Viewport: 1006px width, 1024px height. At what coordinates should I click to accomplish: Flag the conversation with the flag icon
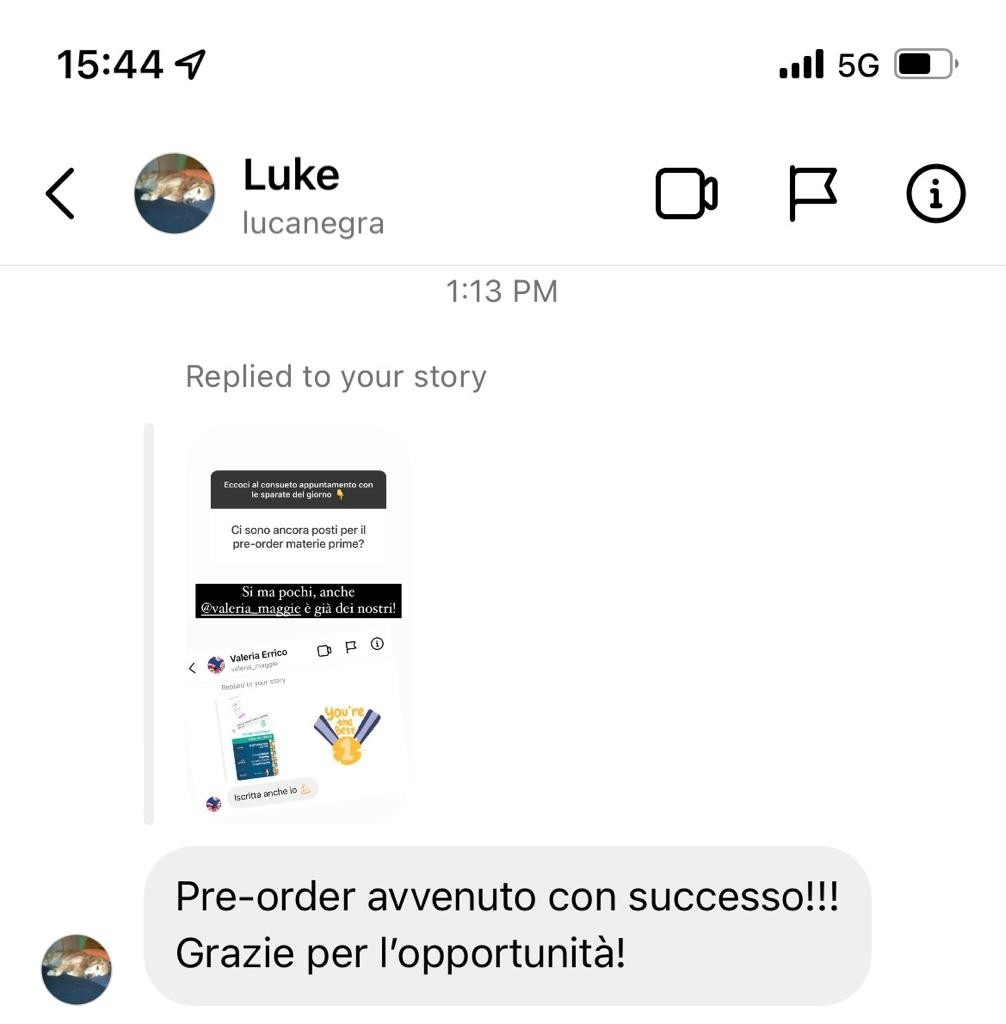(x=812, y=193)
